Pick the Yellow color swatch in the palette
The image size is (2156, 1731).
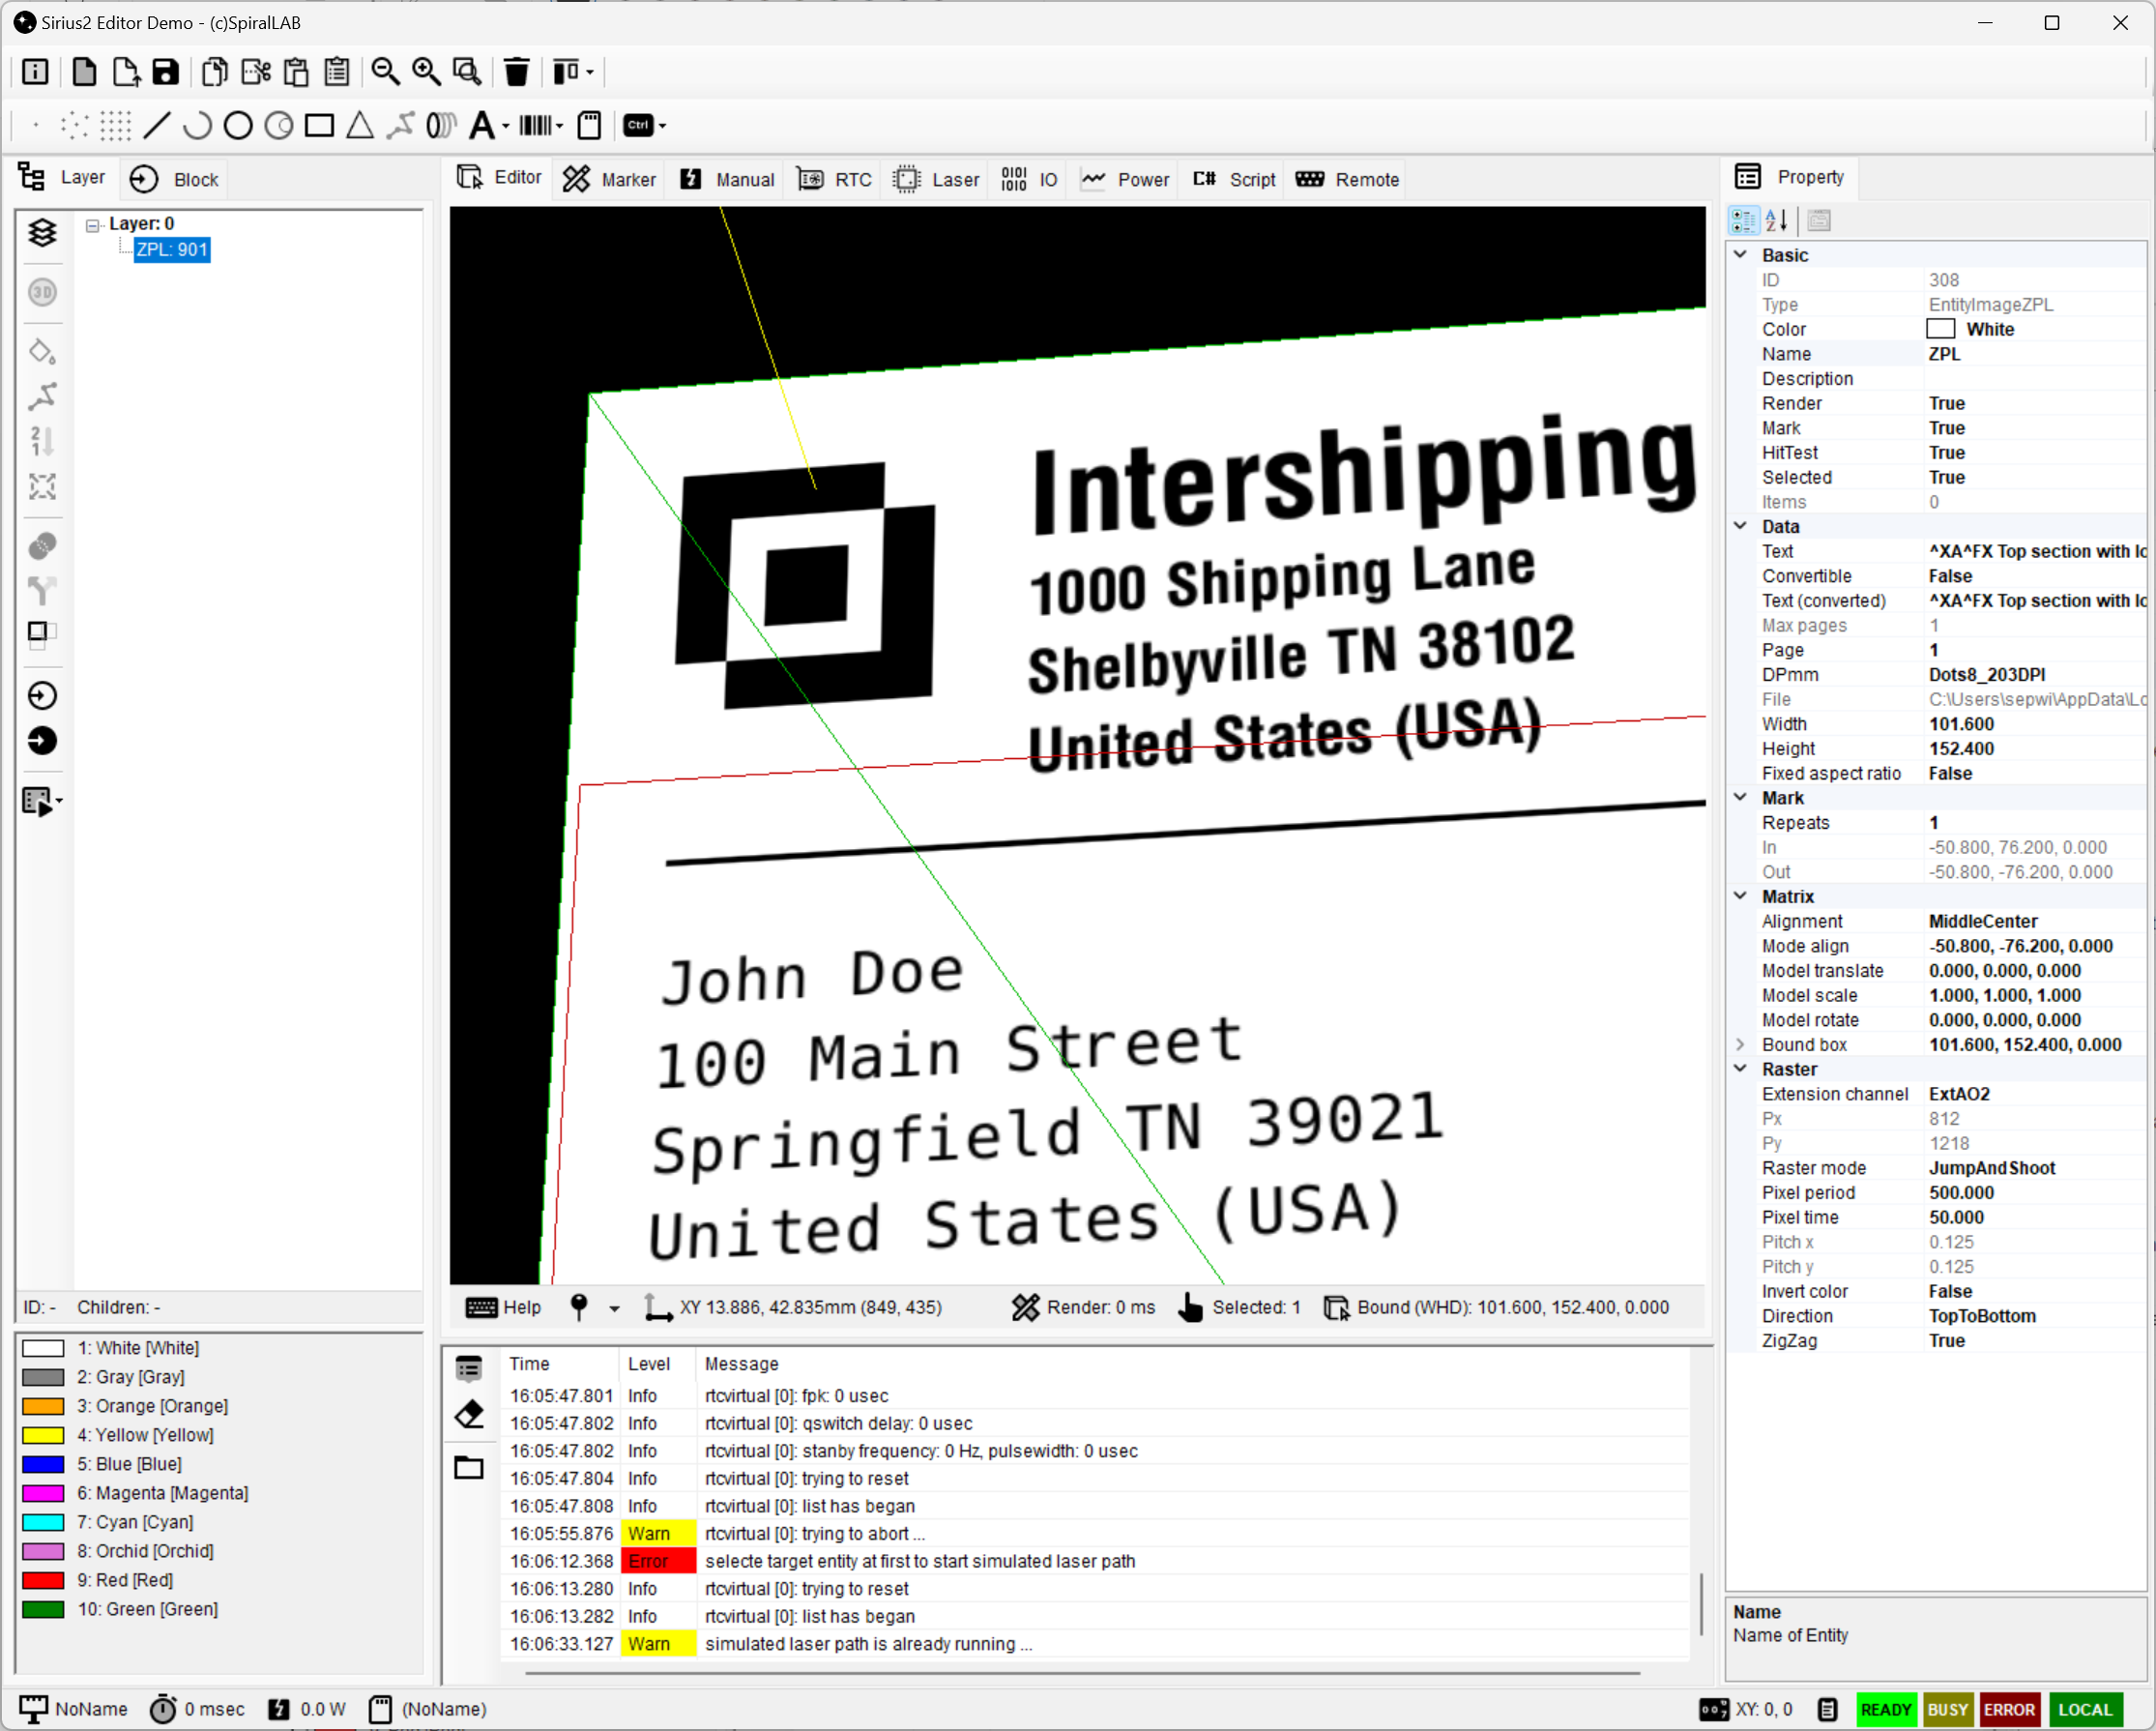[x=43, y=1436]
